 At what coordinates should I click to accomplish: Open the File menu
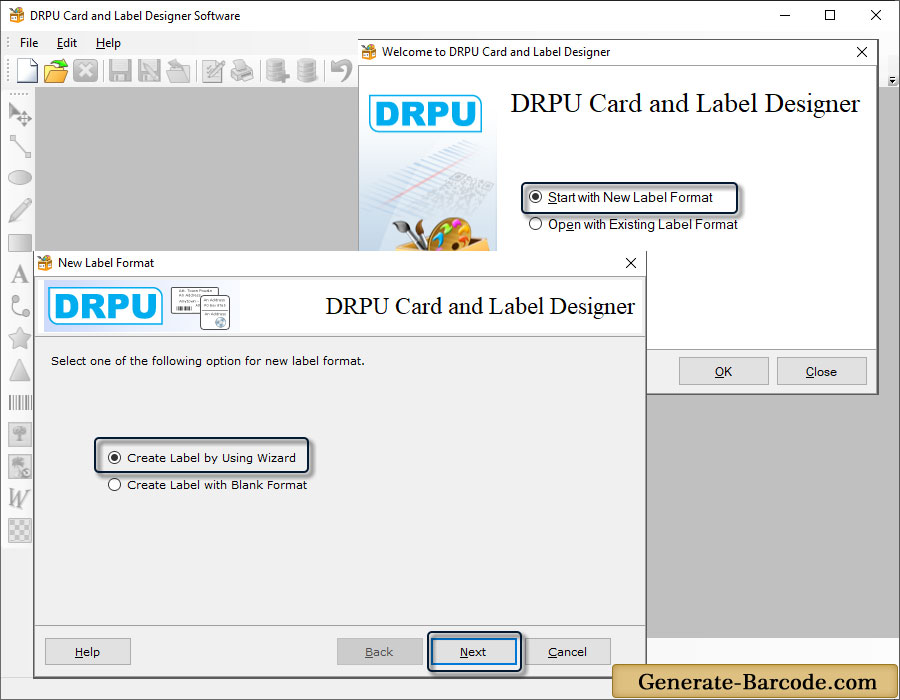[29, 43]
